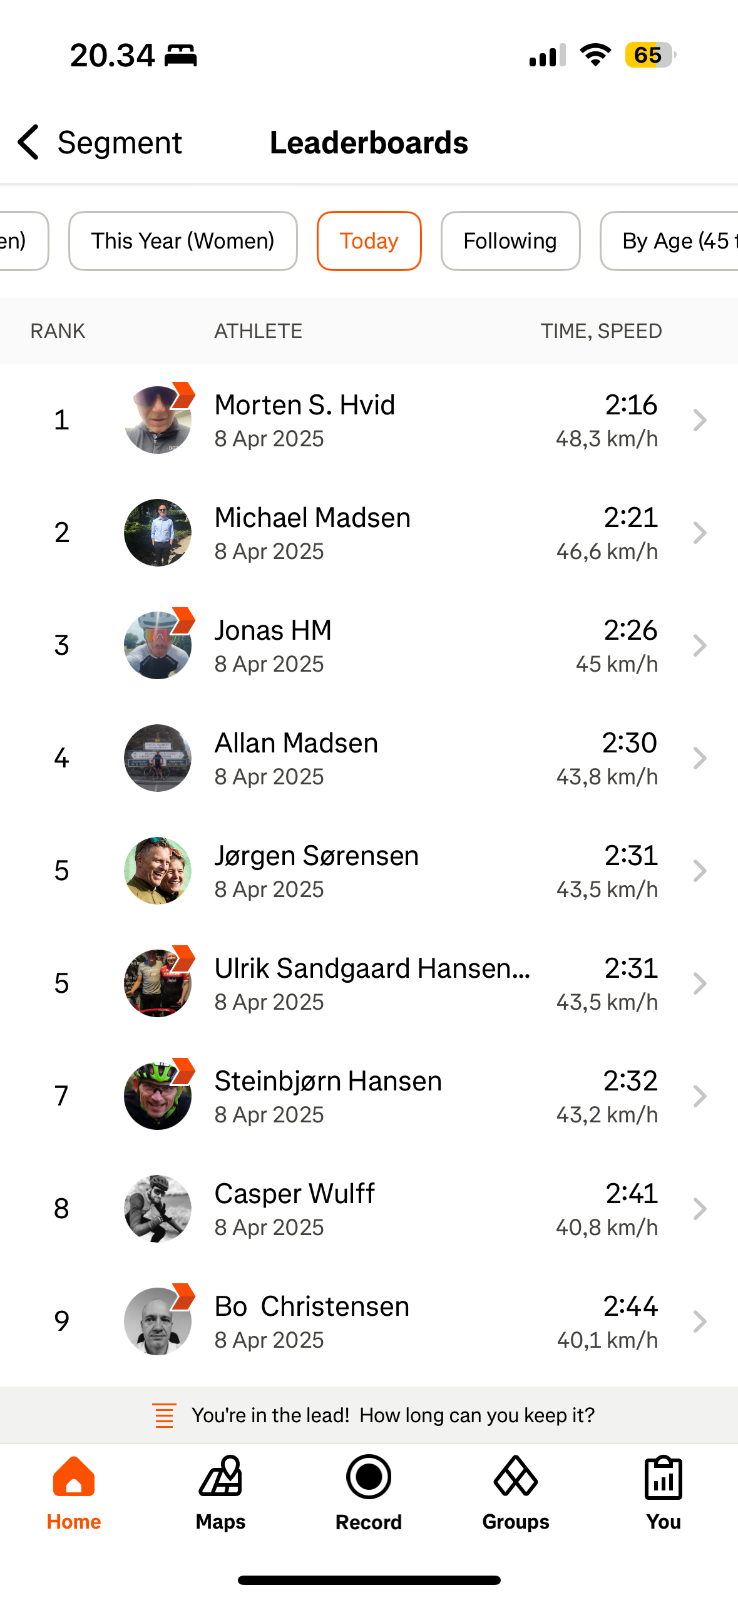Expand Bo Christensen's entry chevron
The width and height of the screenshot is (738, 1600).
click(700, 1322)
